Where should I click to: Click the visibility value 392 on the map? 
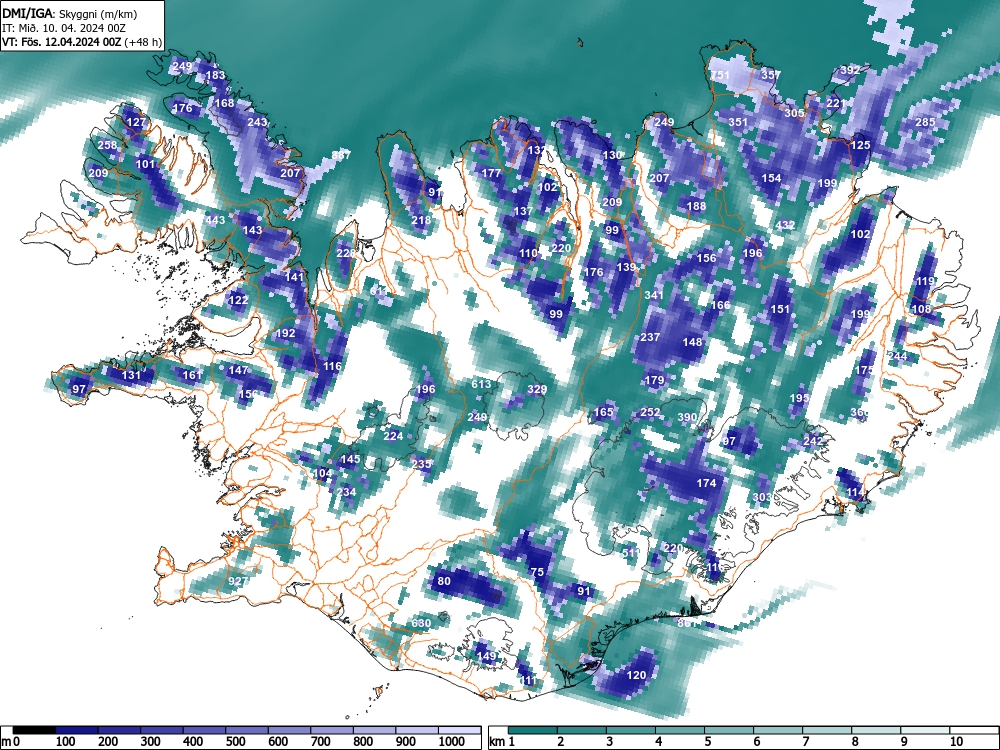pos(850,70)
